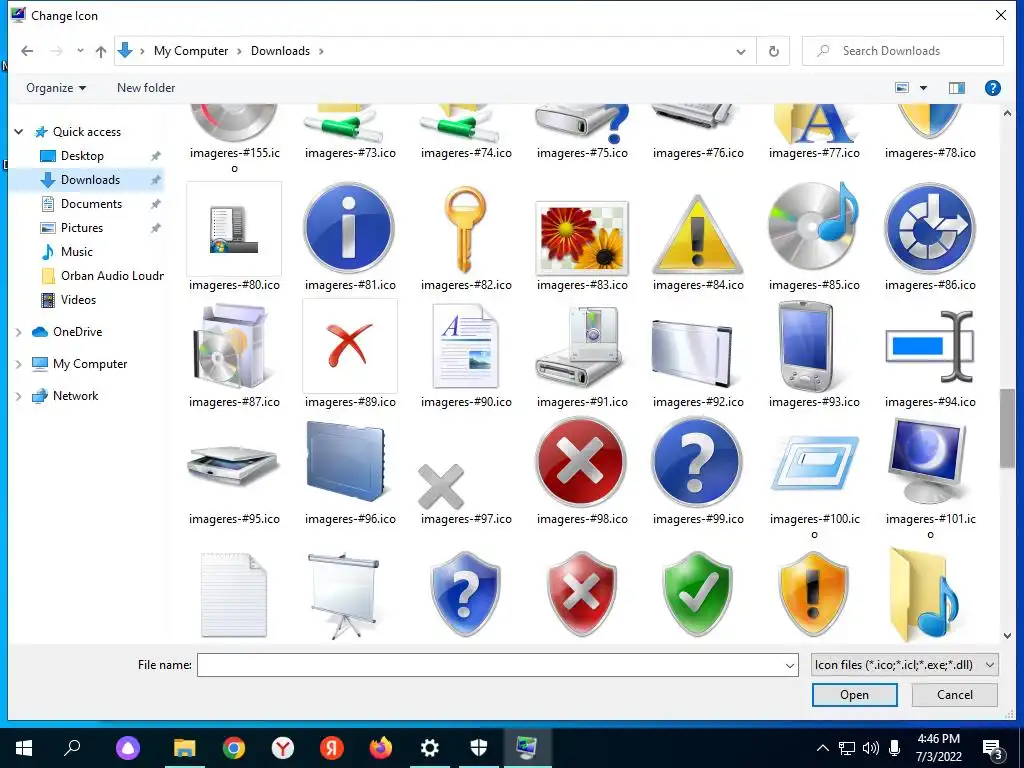Select the blue question shield icon
Viewport: 1024px width, 768px height.
[x=465, y=594]
